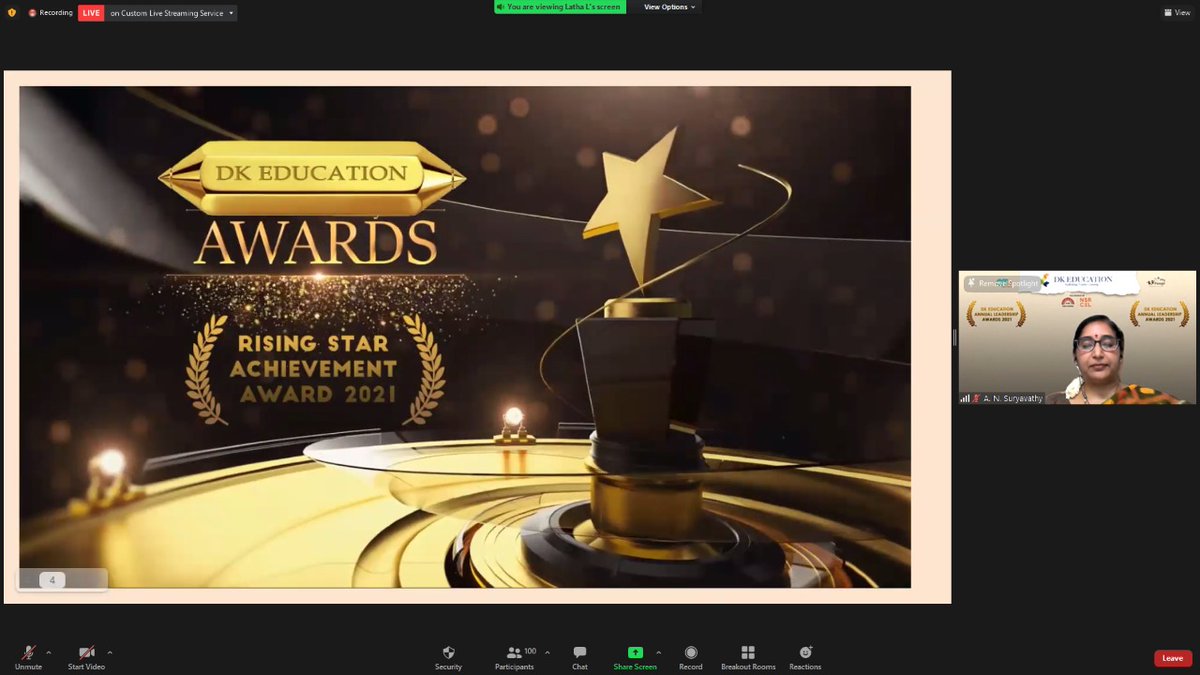The width and height of the screenshot is (1200, 675).
Task: Open the View Options dropdown
Action: point(669,7)
